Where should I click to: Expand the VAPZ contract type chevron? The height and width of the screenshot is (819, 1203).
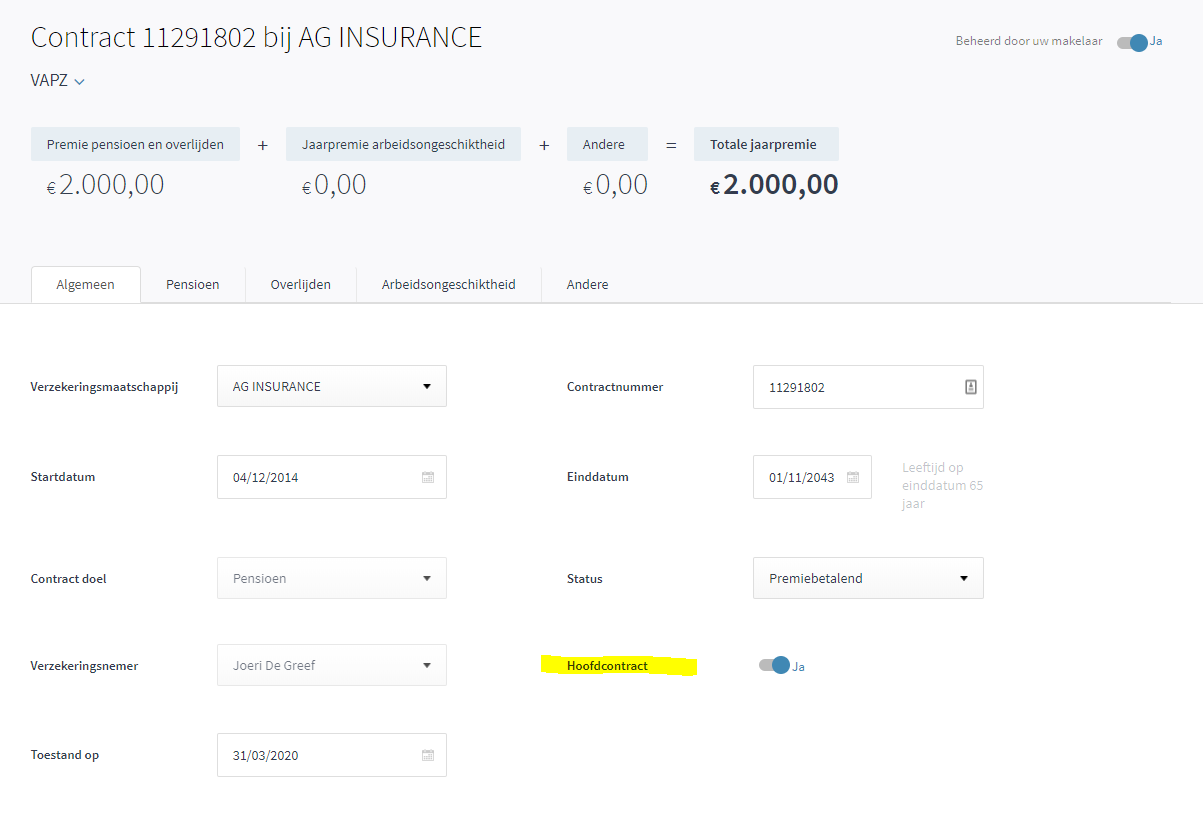[x=79, y=82]
